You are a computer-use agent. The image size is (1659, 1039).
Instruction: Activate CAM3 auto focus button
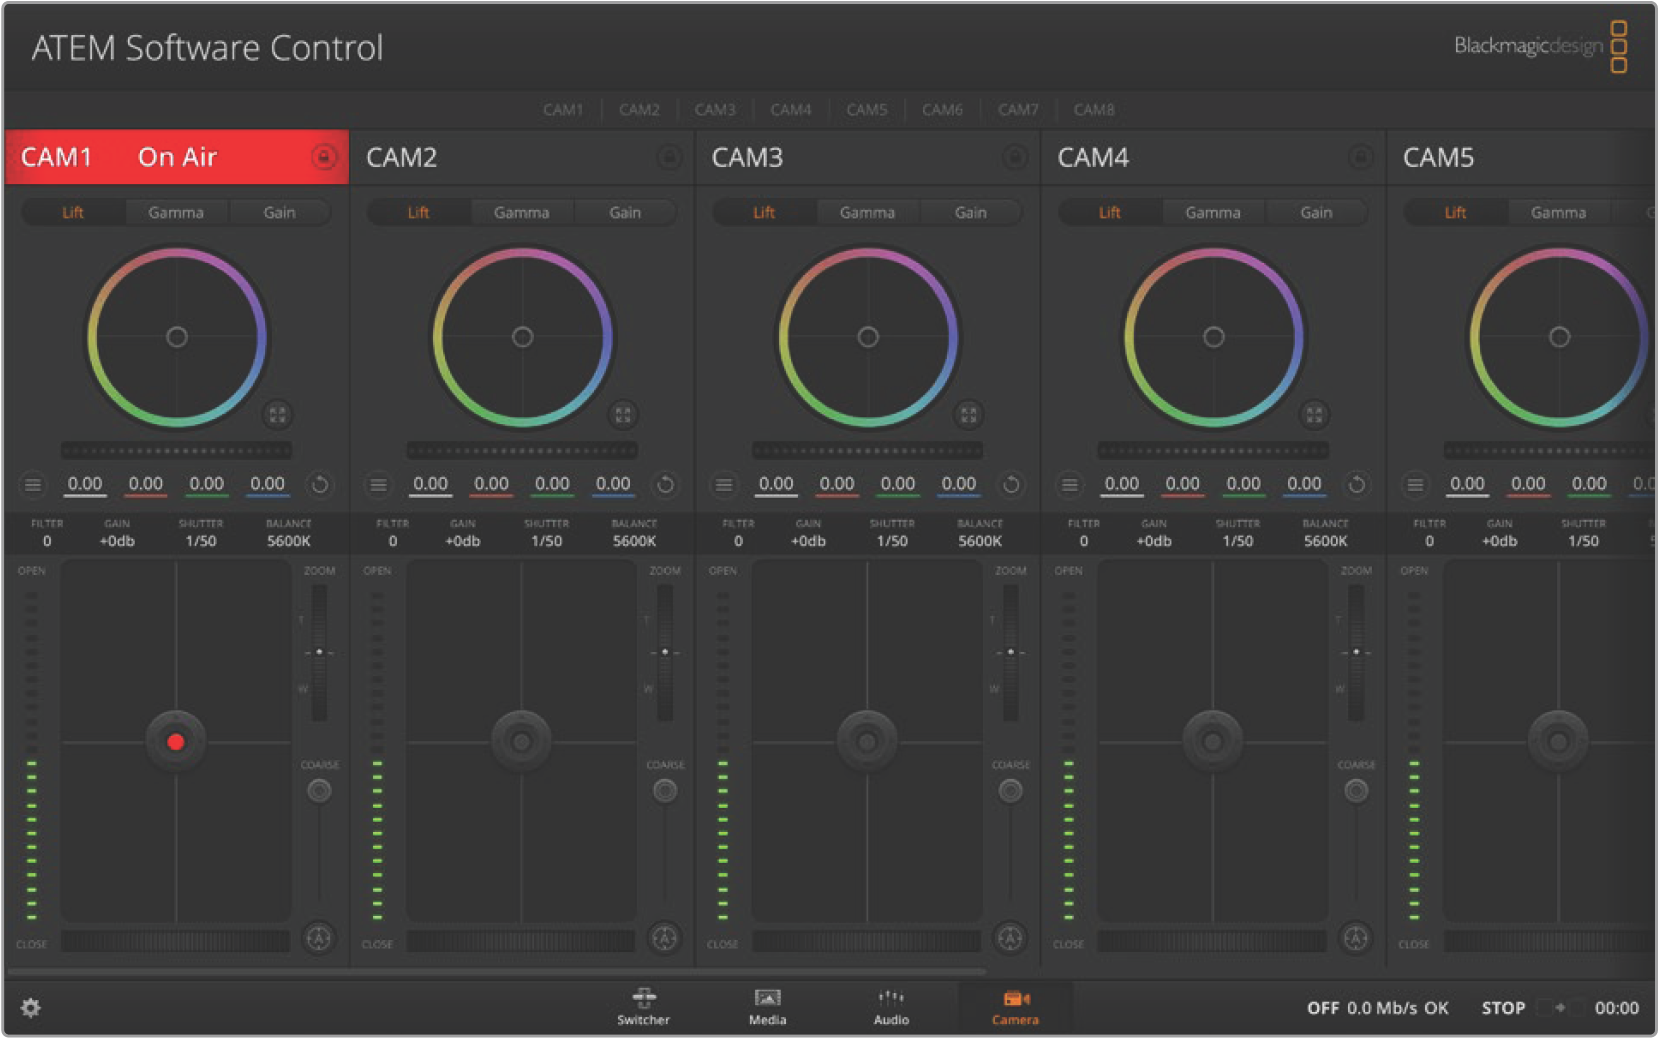1010,938
